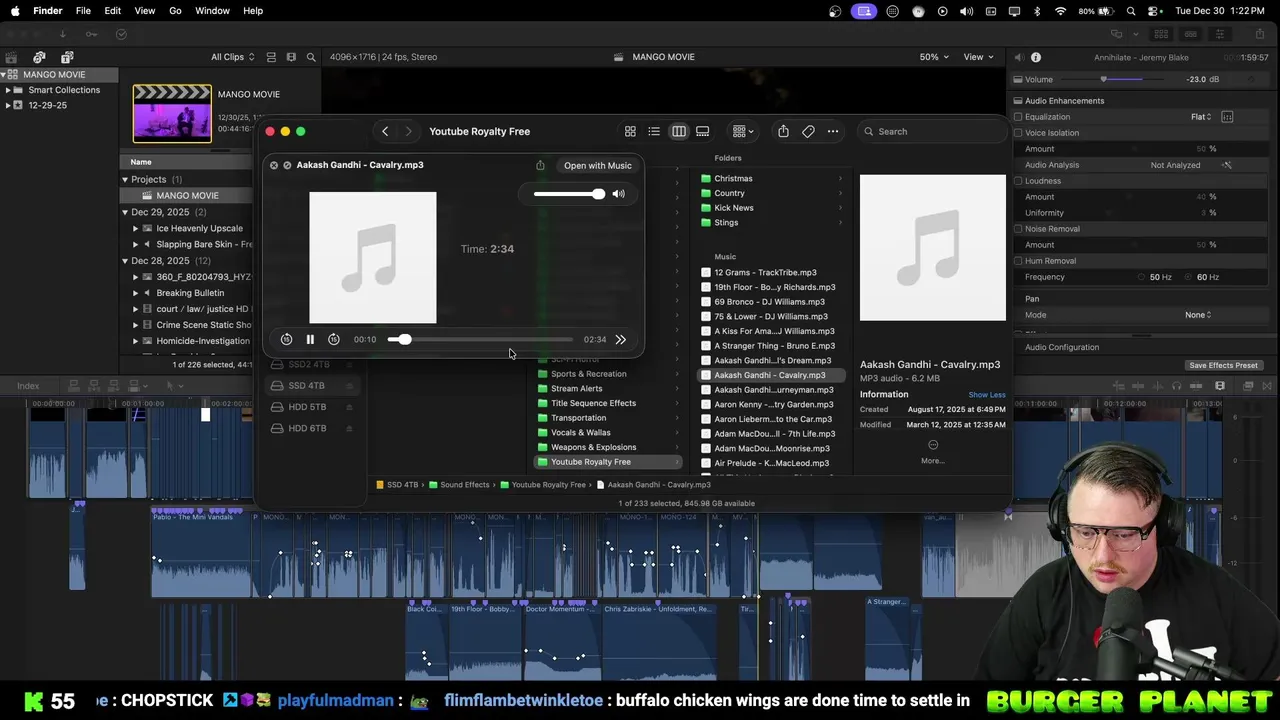
Task: Show the Equalization controls graph icon
Action: coord(1227,117)
